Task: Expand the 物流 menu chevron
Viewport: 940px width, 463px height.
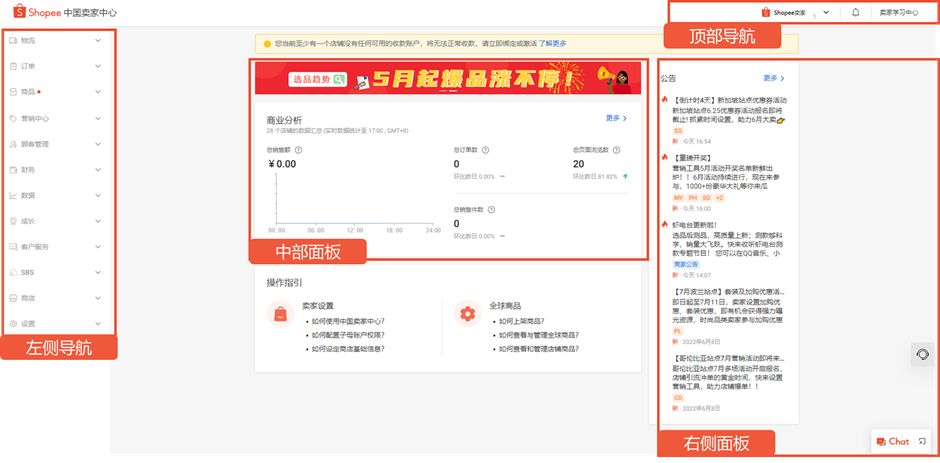Action: [x=98, y=41]
